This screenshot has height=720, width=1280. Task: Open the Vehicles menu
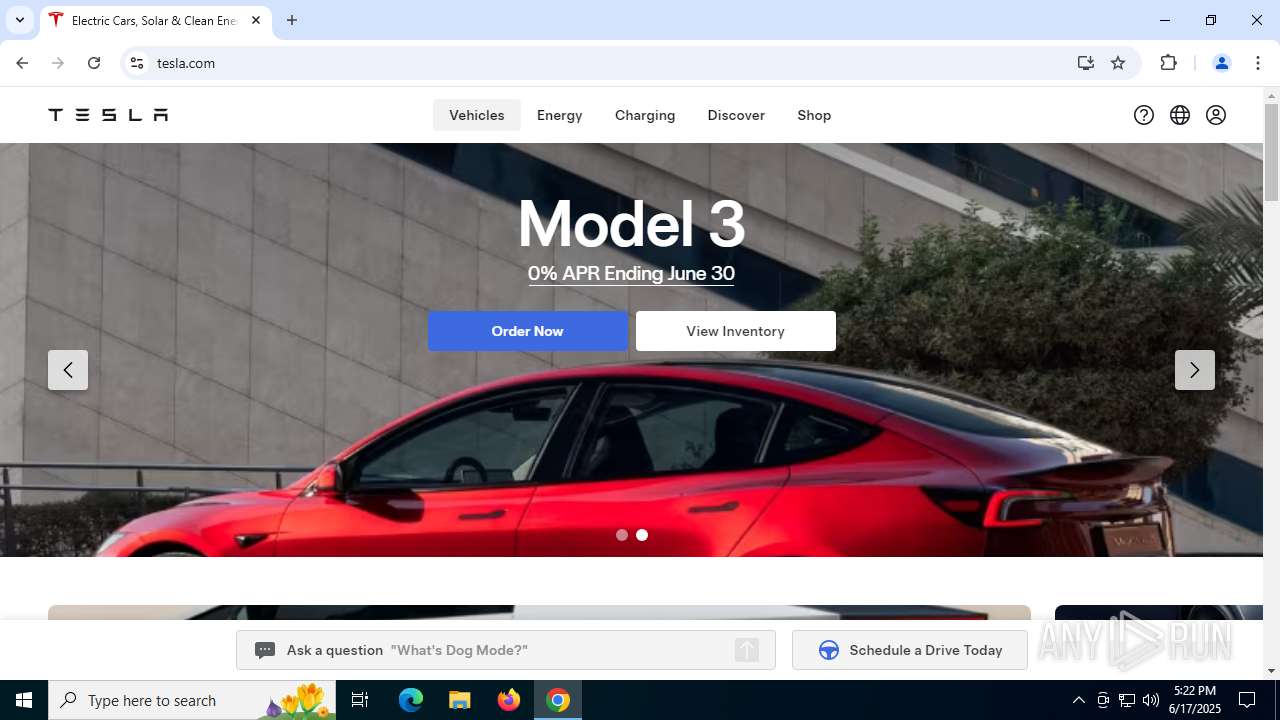(477, 115)
